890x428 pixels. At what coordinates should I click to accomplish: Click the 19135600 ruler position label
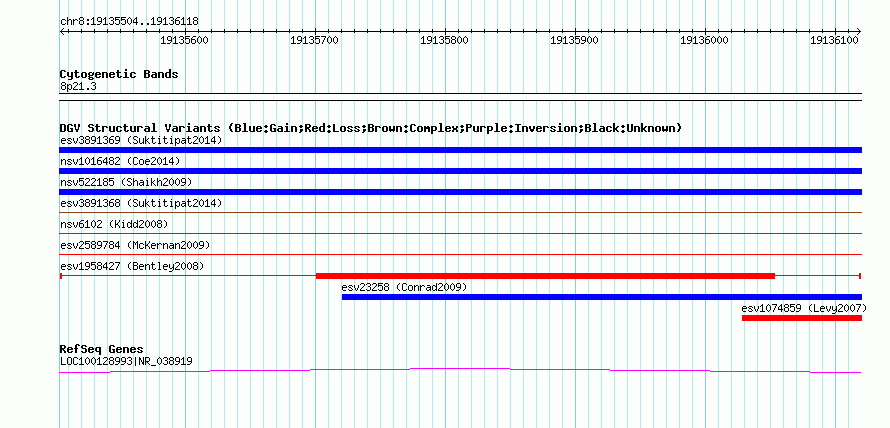[x=185, y=40]
